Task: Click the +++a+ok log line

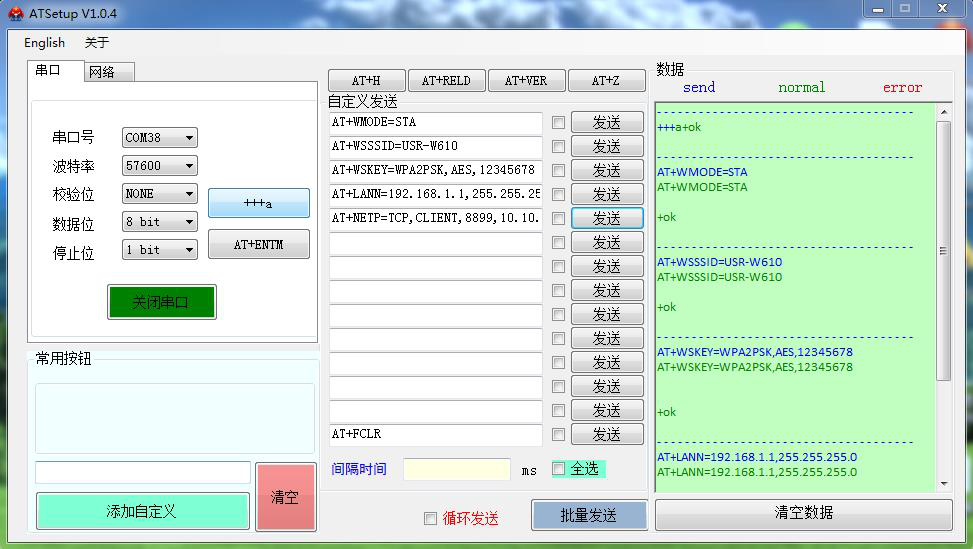Action: point(679,127)
